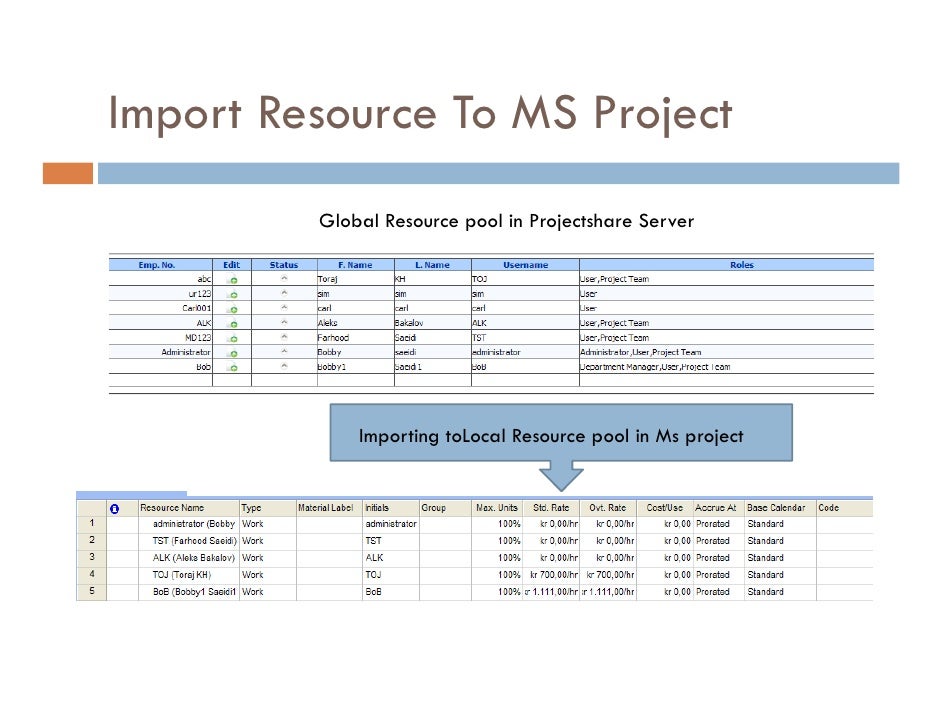
Task: Sort by the Emp. No. column header
Action: tap(160, 265)
